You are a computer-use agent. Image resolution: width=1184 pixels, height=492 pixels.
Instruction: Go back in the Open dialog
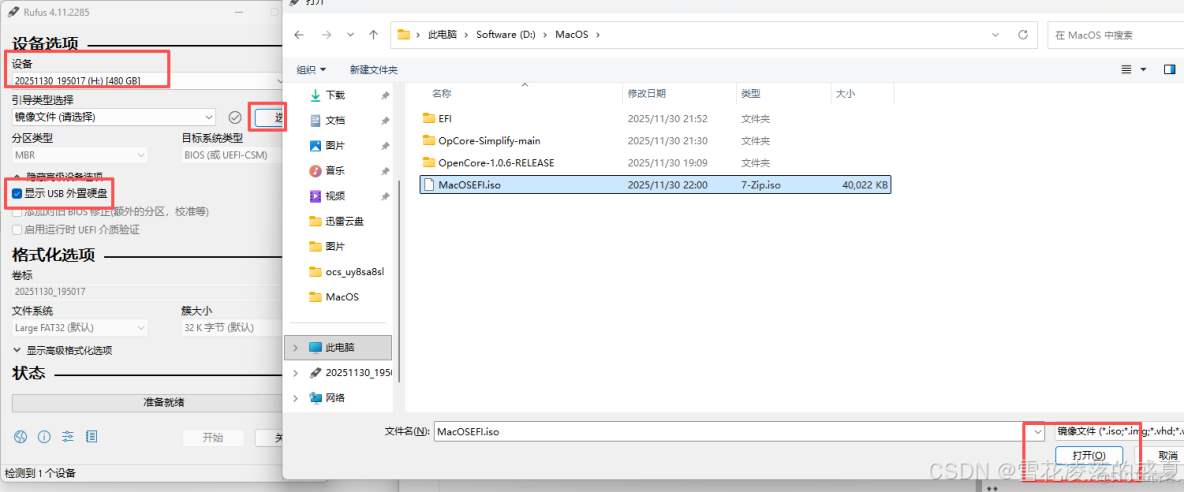(x=299, y=35)
